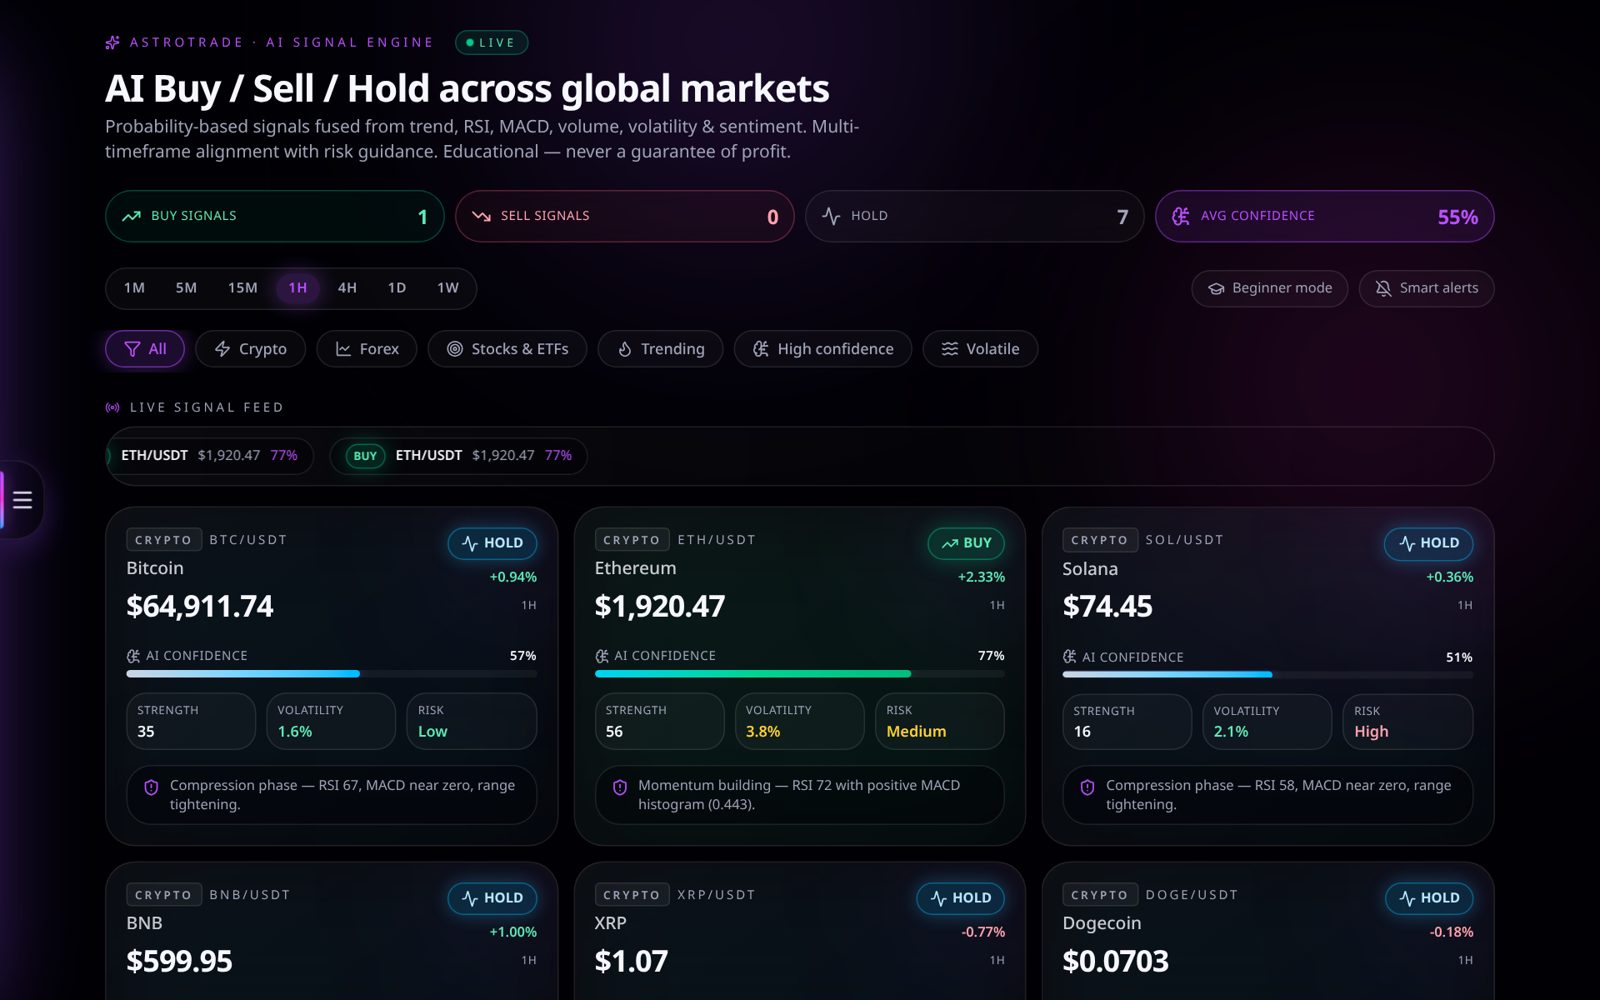
Task: Click the Ethereum Volatility 3.8% box
Action: click(799, 721)
